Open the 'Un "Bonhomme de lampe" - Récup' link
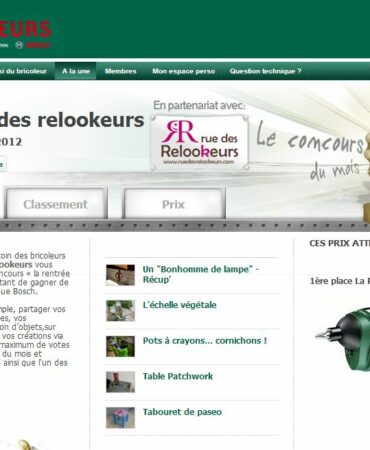 201,274
